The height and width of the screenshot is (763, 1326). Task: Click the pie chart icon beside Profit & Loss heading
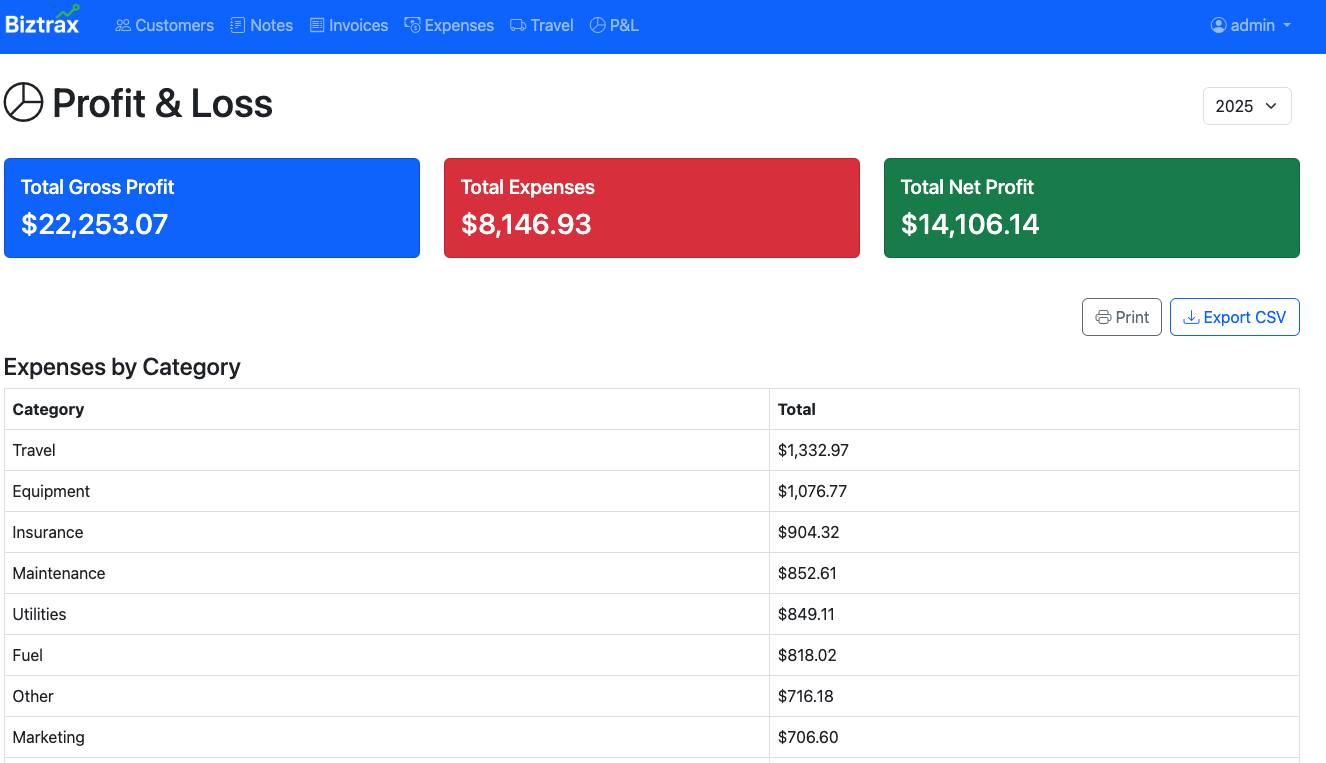[x=22, y=102]
